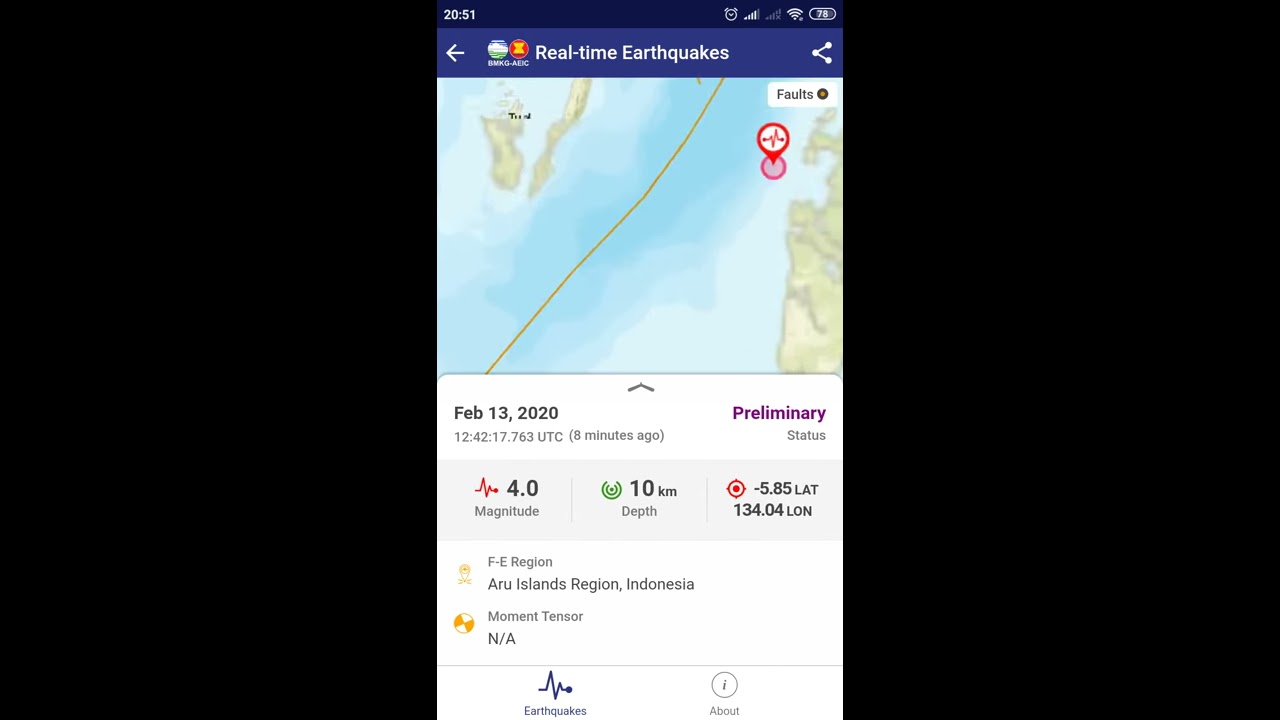1280x720 pixels.
Task: Click the red magnitude waveform icon
Action: pos(487,489)
